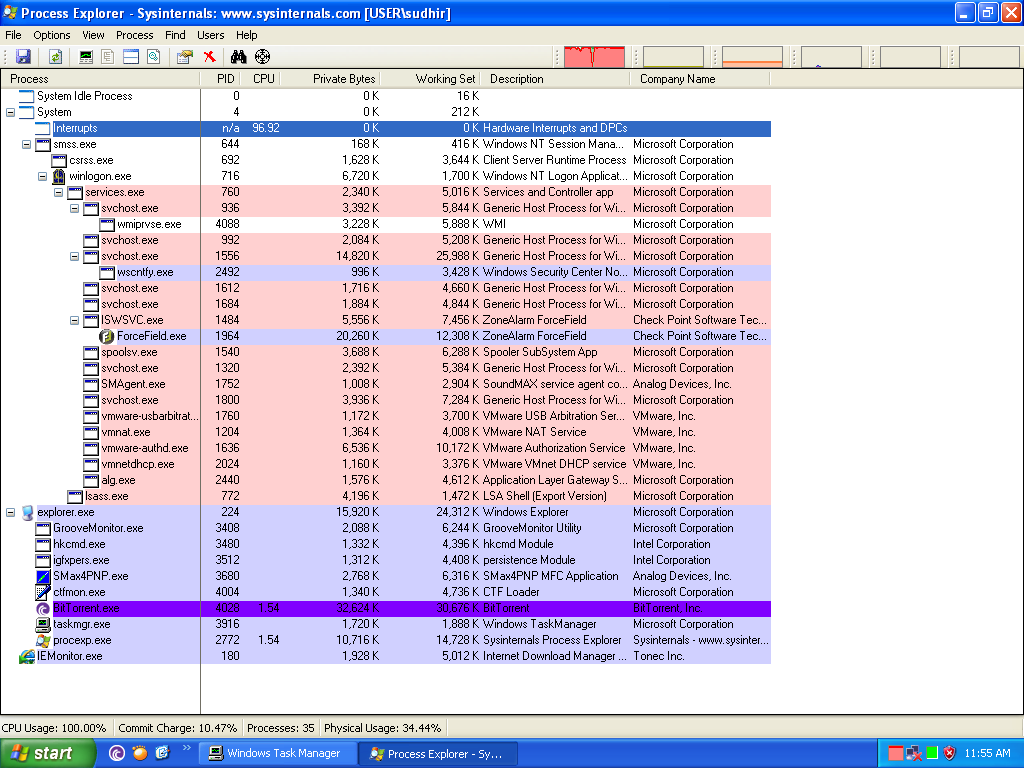Open the Users menu
This screenshot has height=768, width=1024.
pyautogui.click(x=211, y=35)
